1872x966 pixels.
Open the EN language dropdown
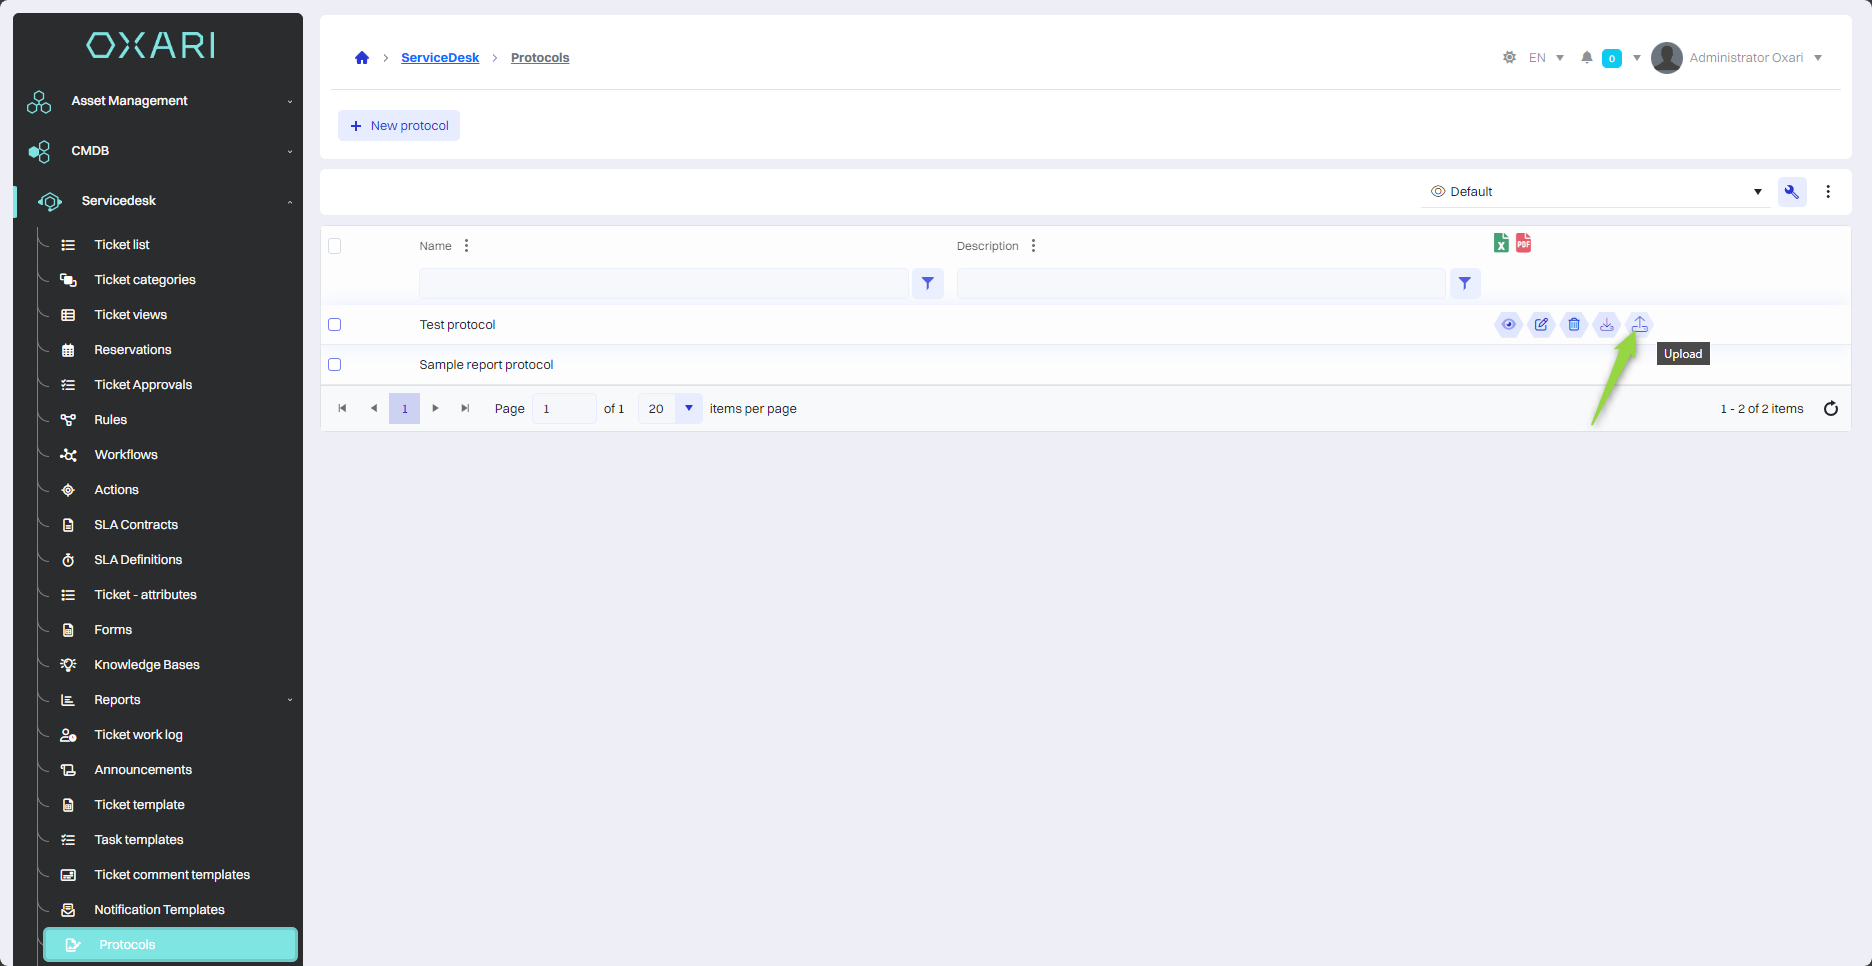click(x=1560, y=58)
